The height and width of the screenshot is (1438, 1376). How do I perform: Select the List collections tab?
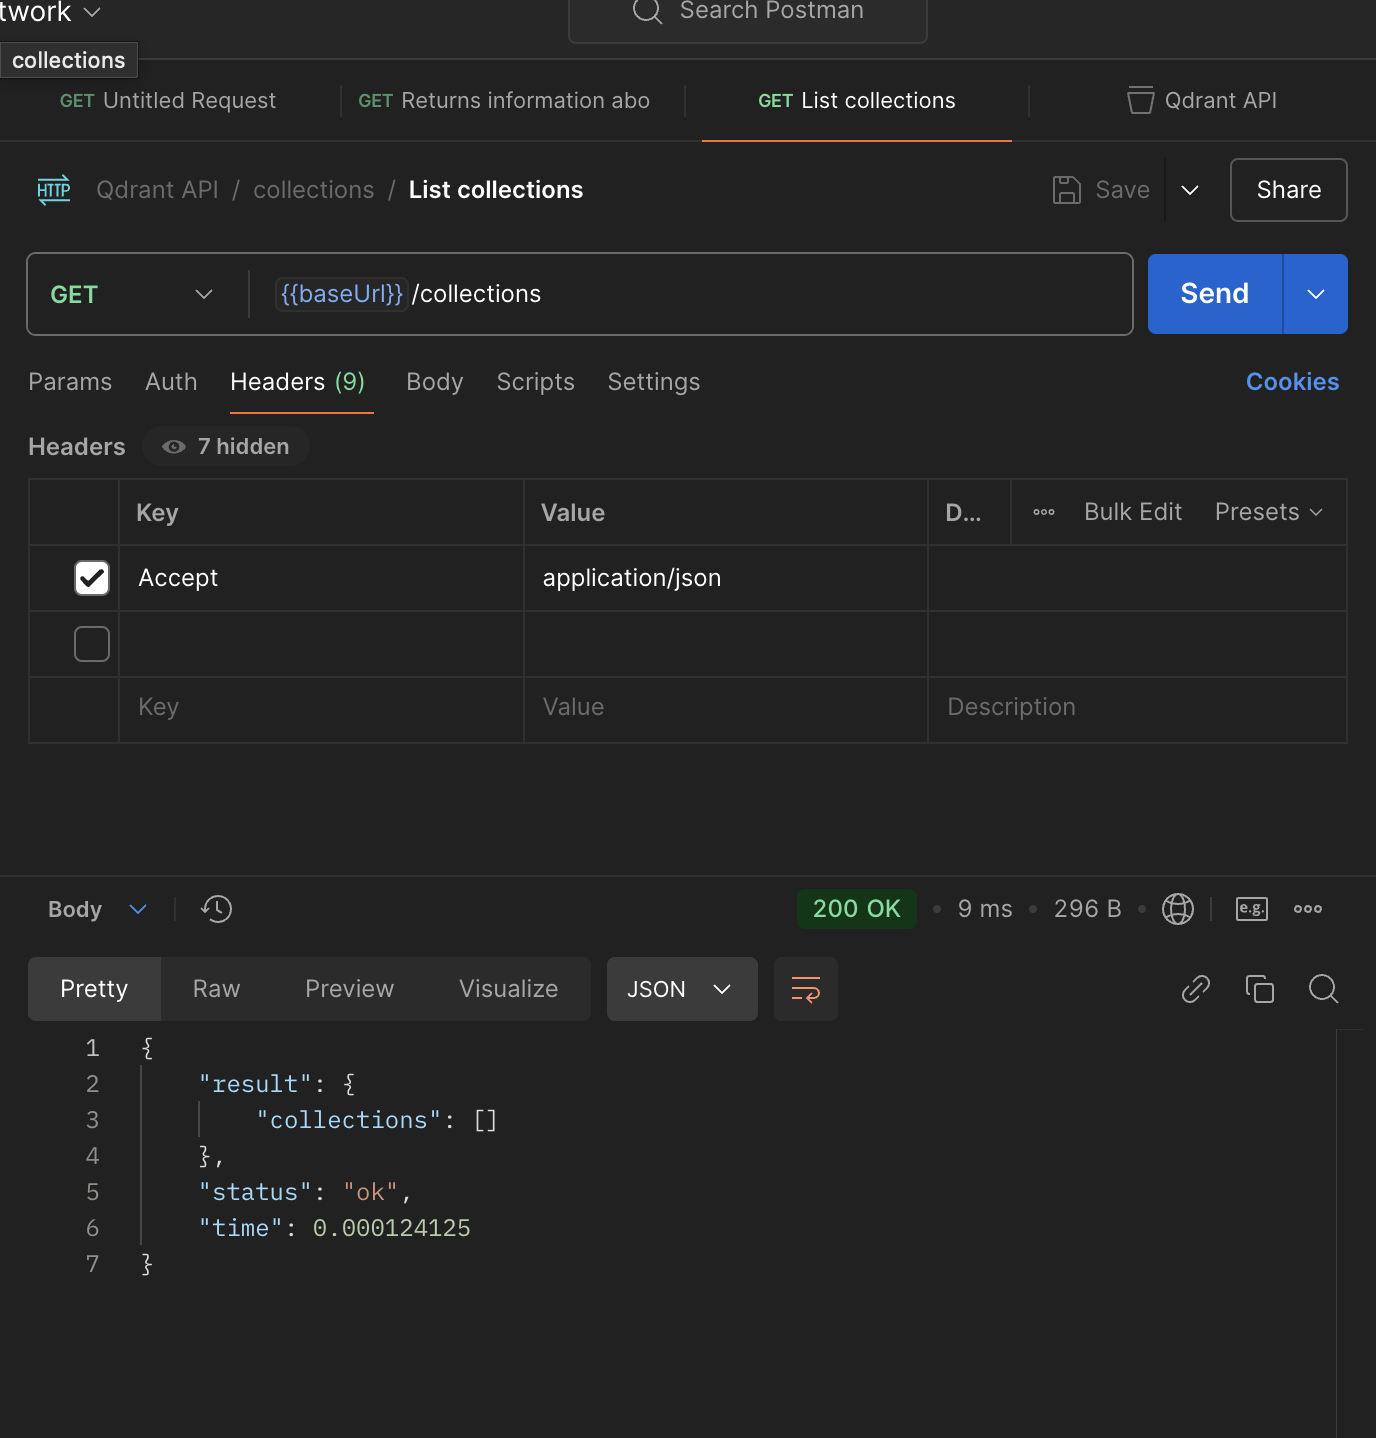[857, 100]
